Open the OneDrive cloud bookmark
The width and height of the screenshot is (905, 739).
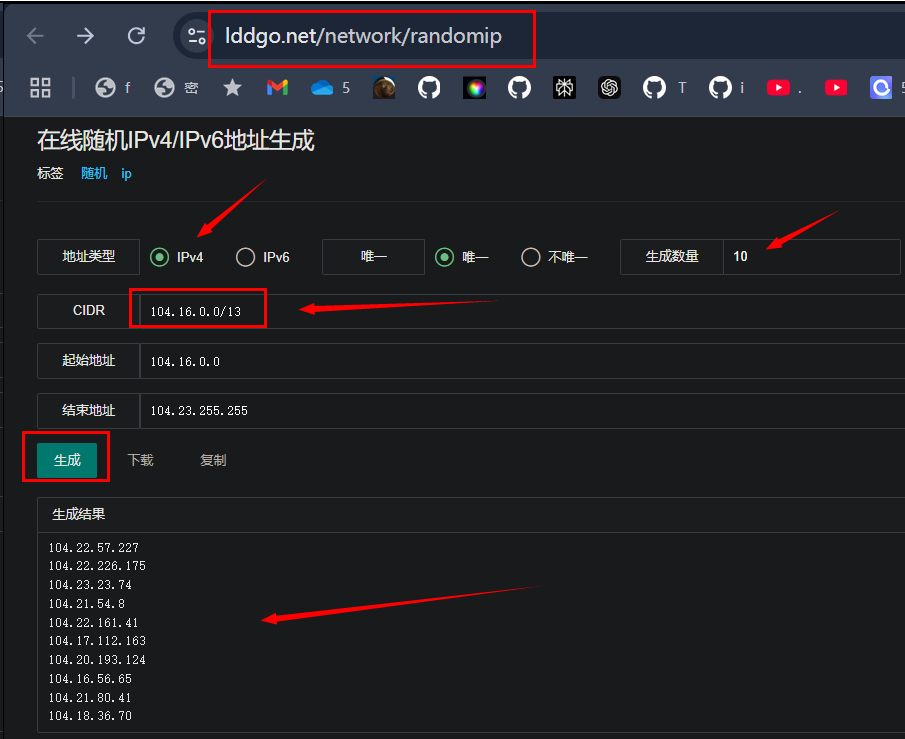tap(322, 88)
